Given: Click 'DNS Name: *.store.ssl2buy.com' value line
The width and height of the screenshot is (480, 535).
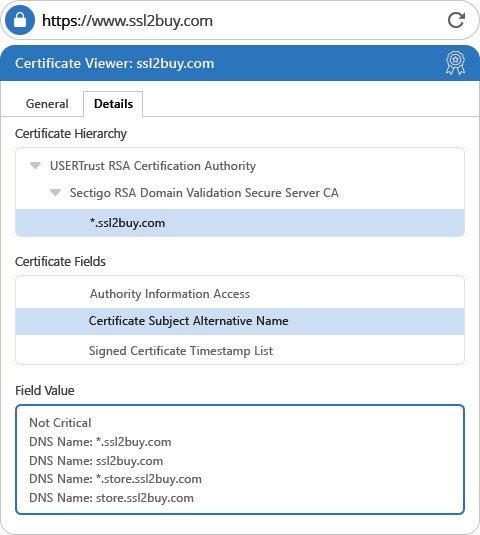Looking at the screenshot, I should 115,479.
